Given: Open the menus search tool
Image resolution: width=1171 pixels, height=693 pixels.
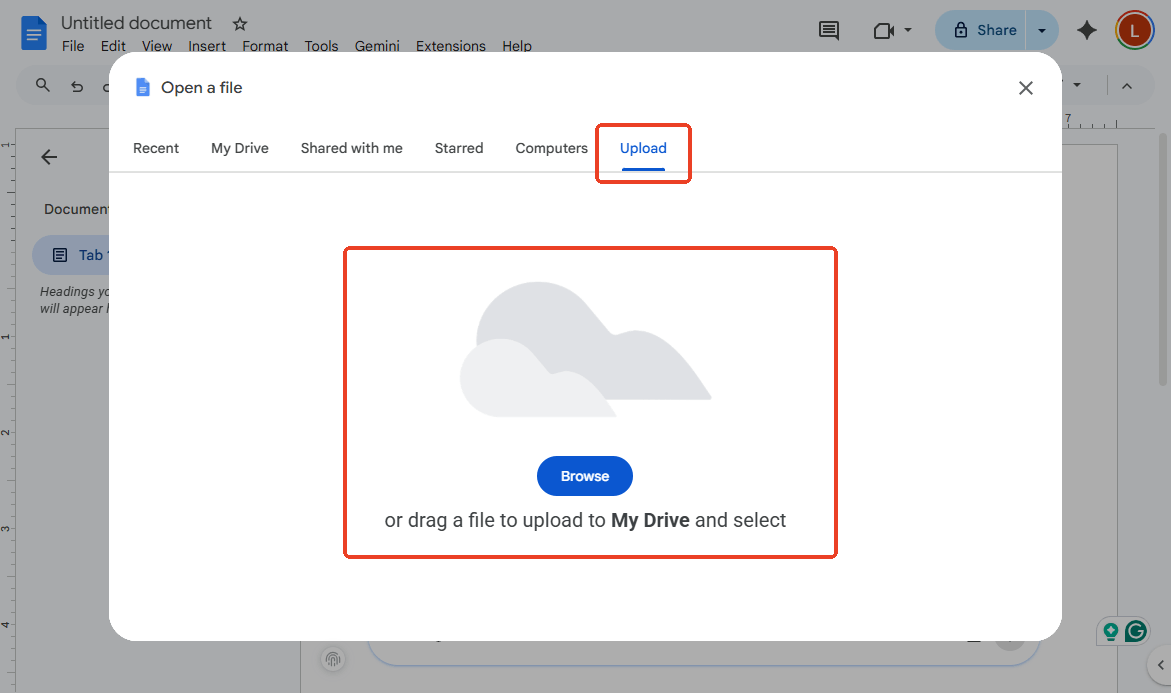Looking at the screenshot, I should coord(42,86).
